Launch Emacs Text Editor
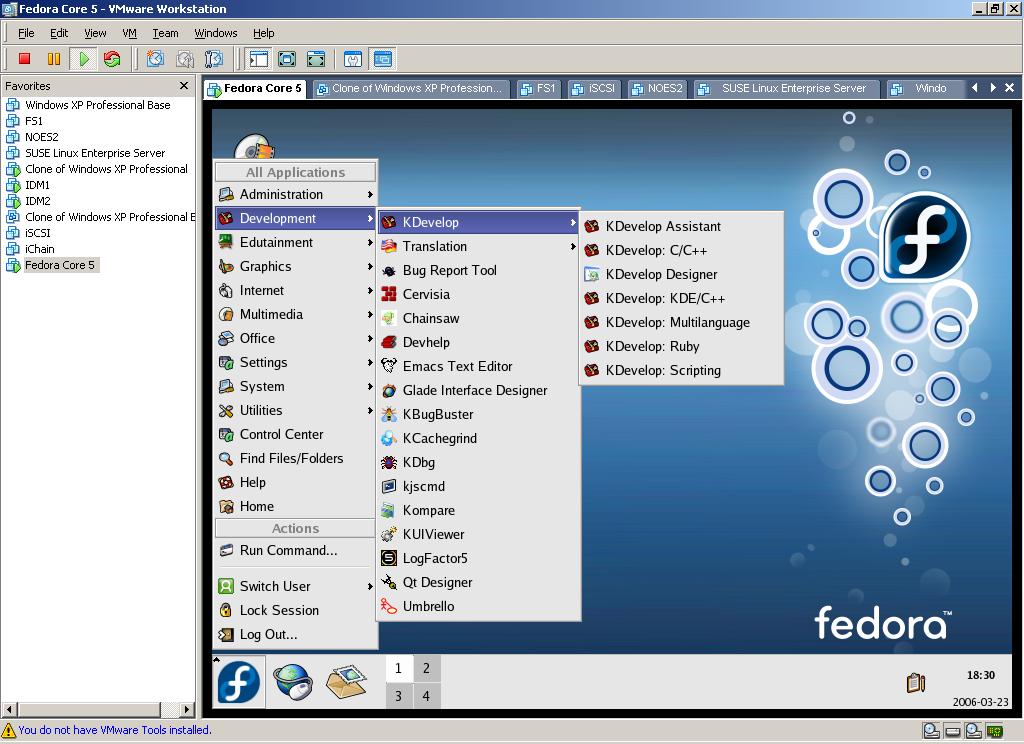Image resolution: width=1024 pixels, height=744 pixels. click(x=478, y=366)
